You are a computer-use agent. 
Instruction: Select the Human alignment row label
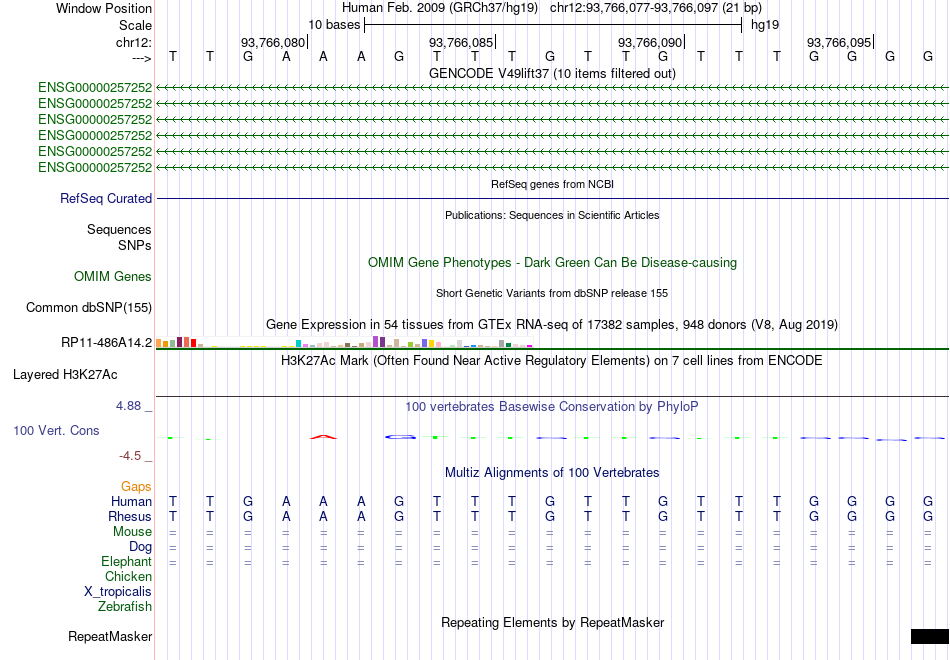(131, 502)
